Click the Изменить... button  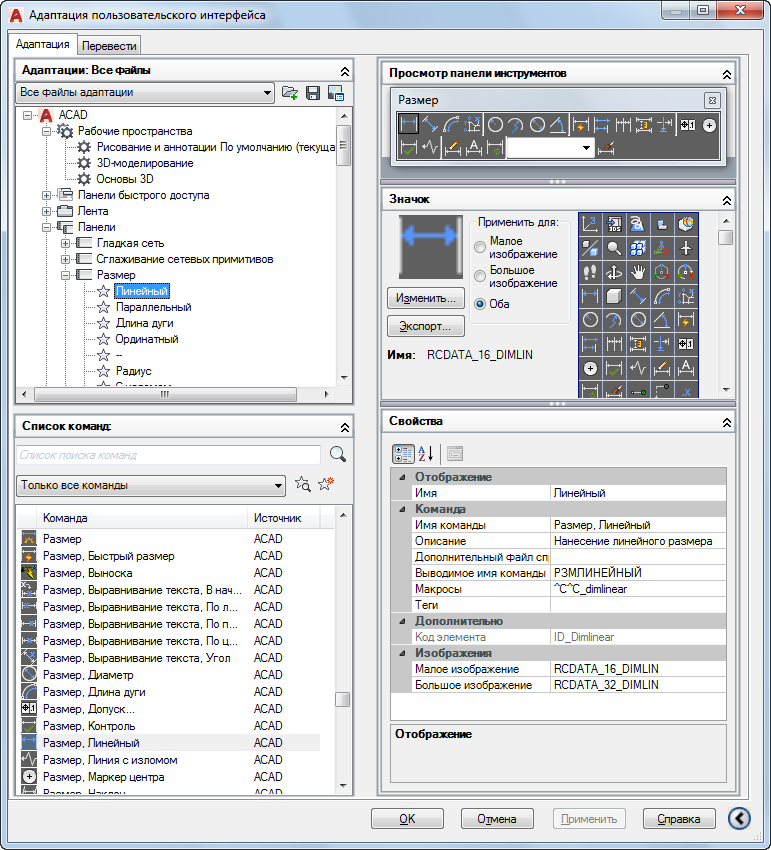(426, 298)
